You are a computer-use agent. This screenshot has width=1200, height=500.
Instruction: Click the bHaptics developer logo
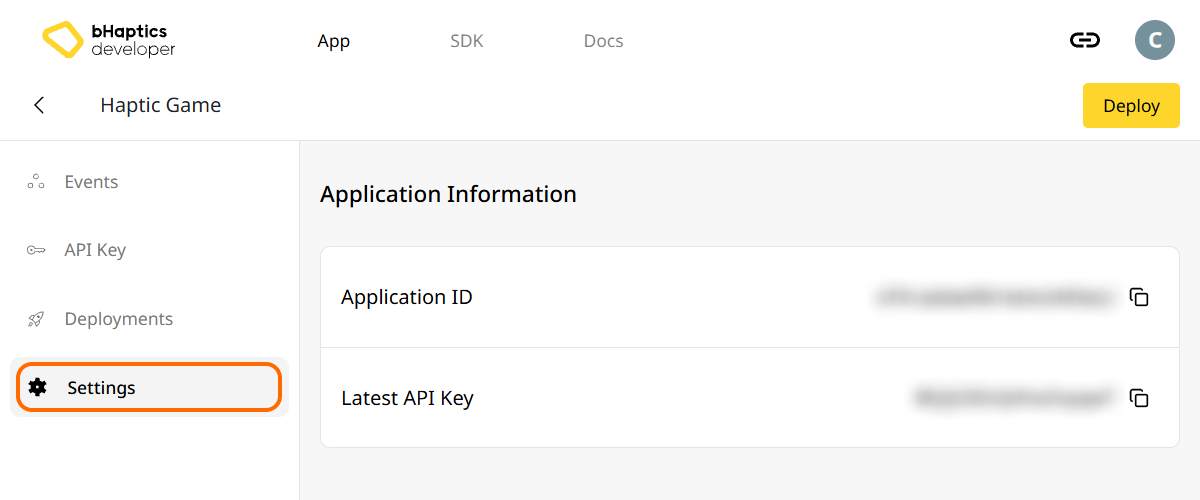(x=108, y=40)
